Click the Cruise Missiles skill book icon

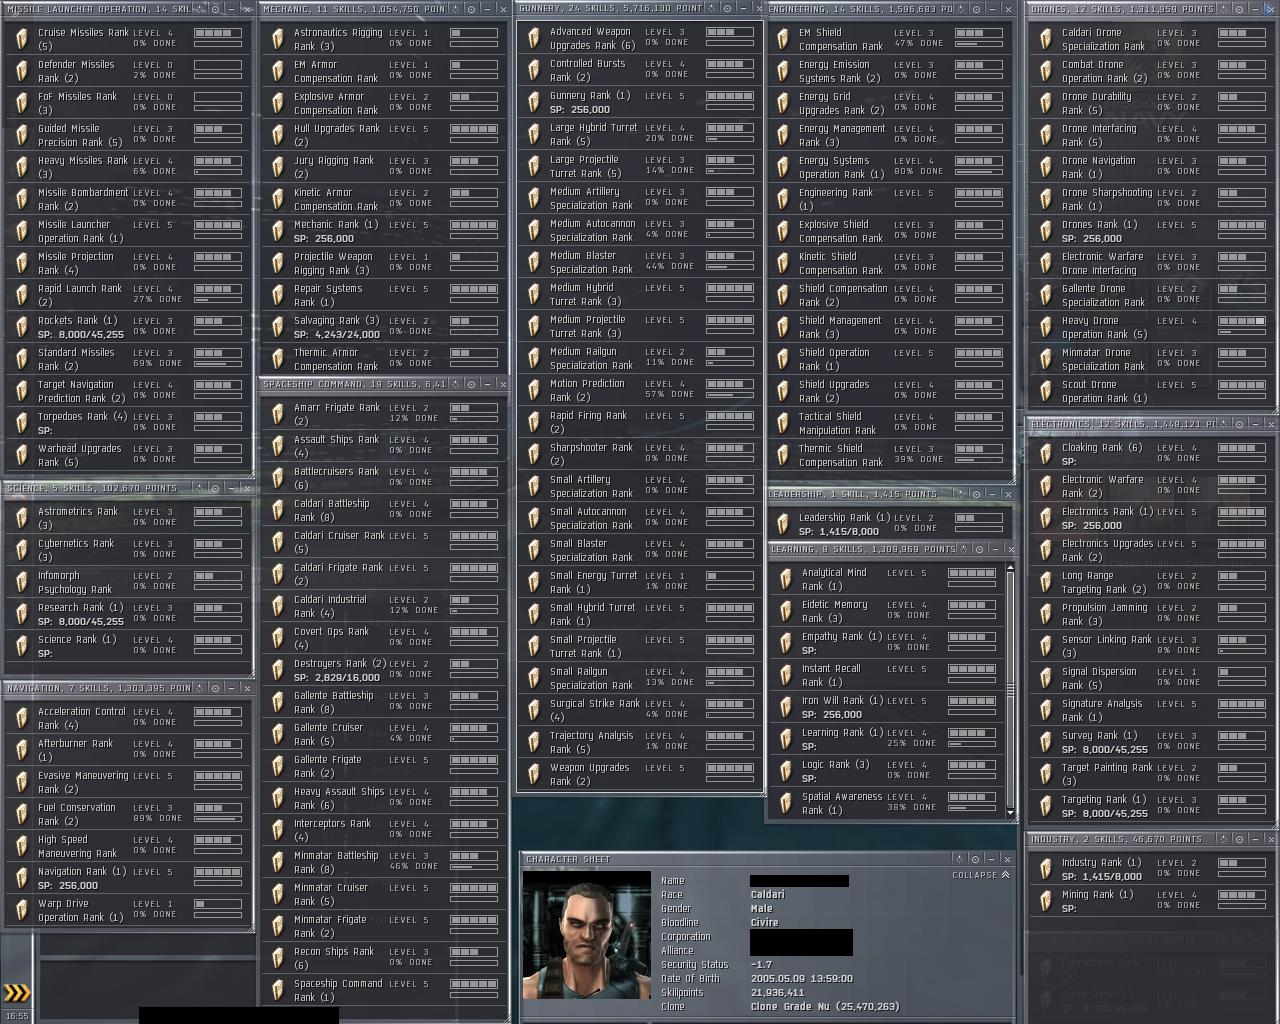[x=22, y=39]
